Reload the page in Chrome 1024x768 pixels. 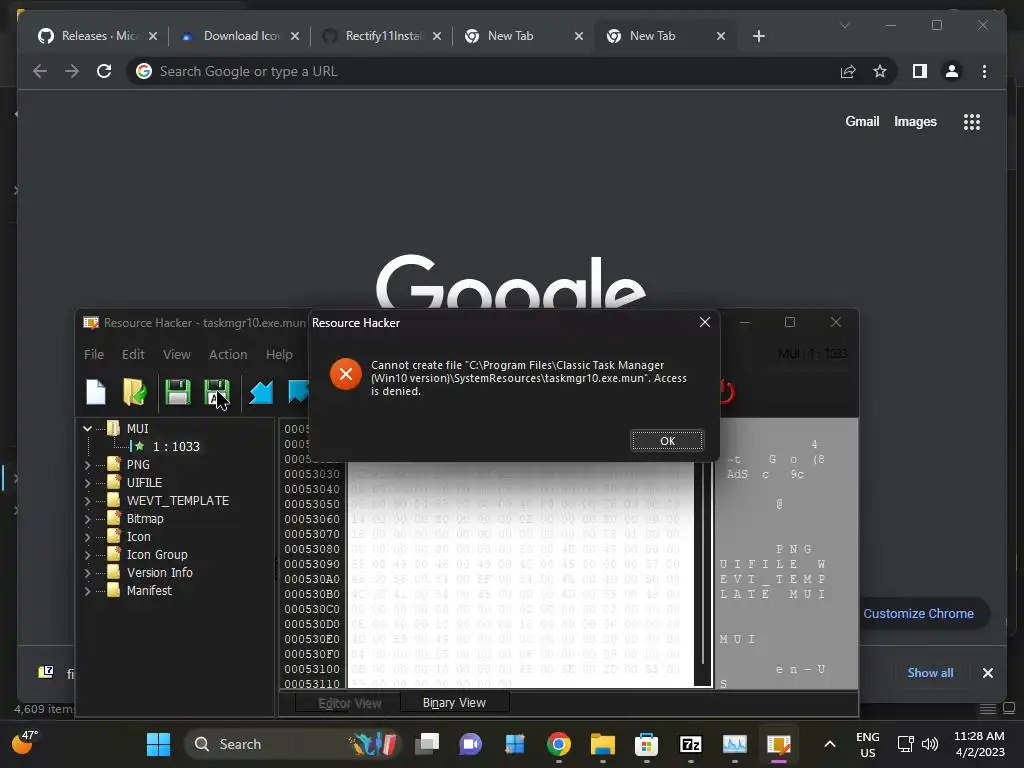tap(104, 71)
